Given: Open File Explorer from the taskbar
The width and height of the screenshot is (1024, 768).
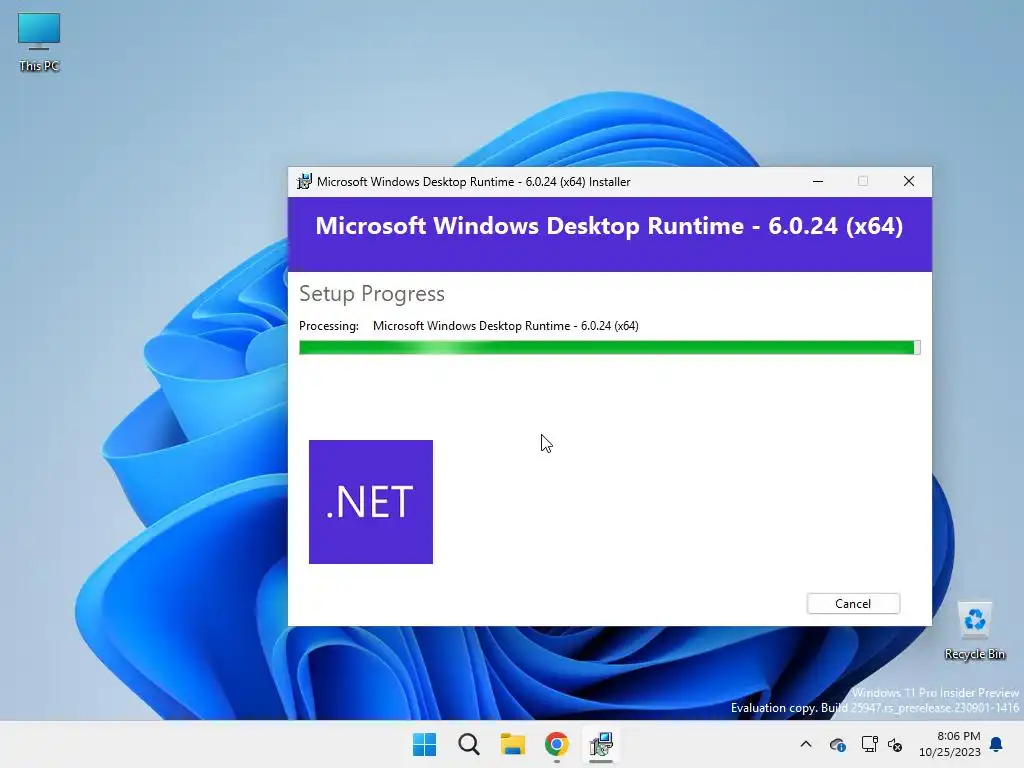Looking at the screenshot, I should [513, 744].
